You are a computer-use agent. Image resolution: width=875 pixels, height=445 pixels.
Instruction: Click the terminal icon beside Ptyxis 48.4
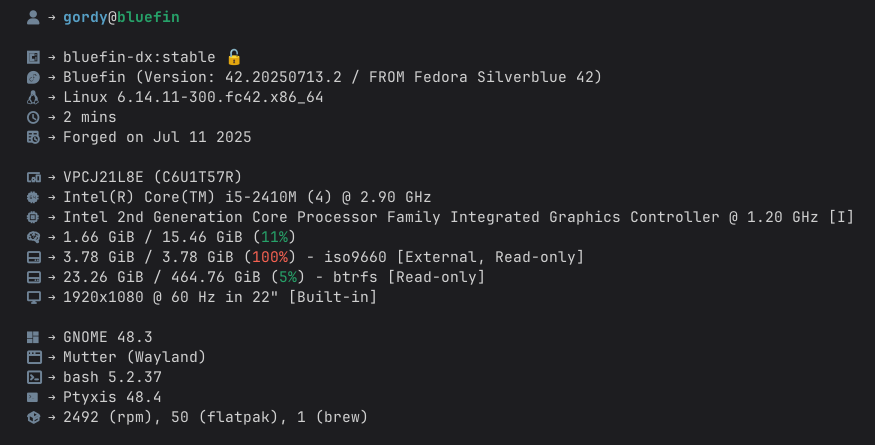tap(33, 397)
